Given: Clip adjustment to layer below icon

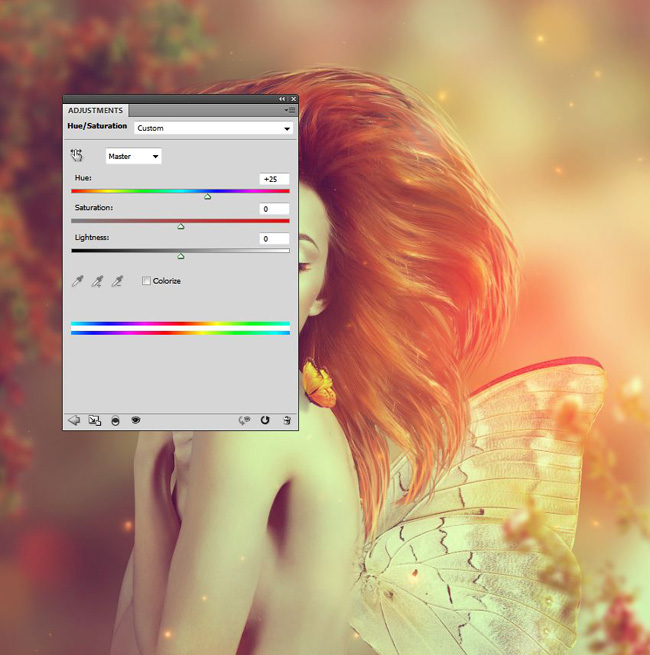Looking at the screenshot, I should coord(115,421).
